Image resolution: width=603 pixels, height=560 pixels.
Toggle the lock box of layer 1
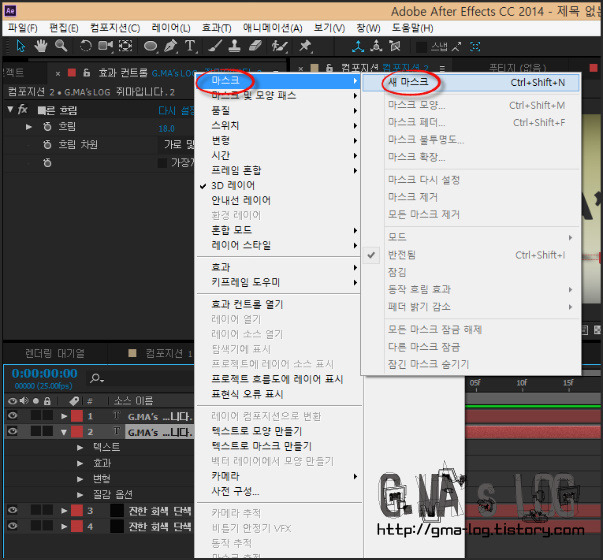48,415
